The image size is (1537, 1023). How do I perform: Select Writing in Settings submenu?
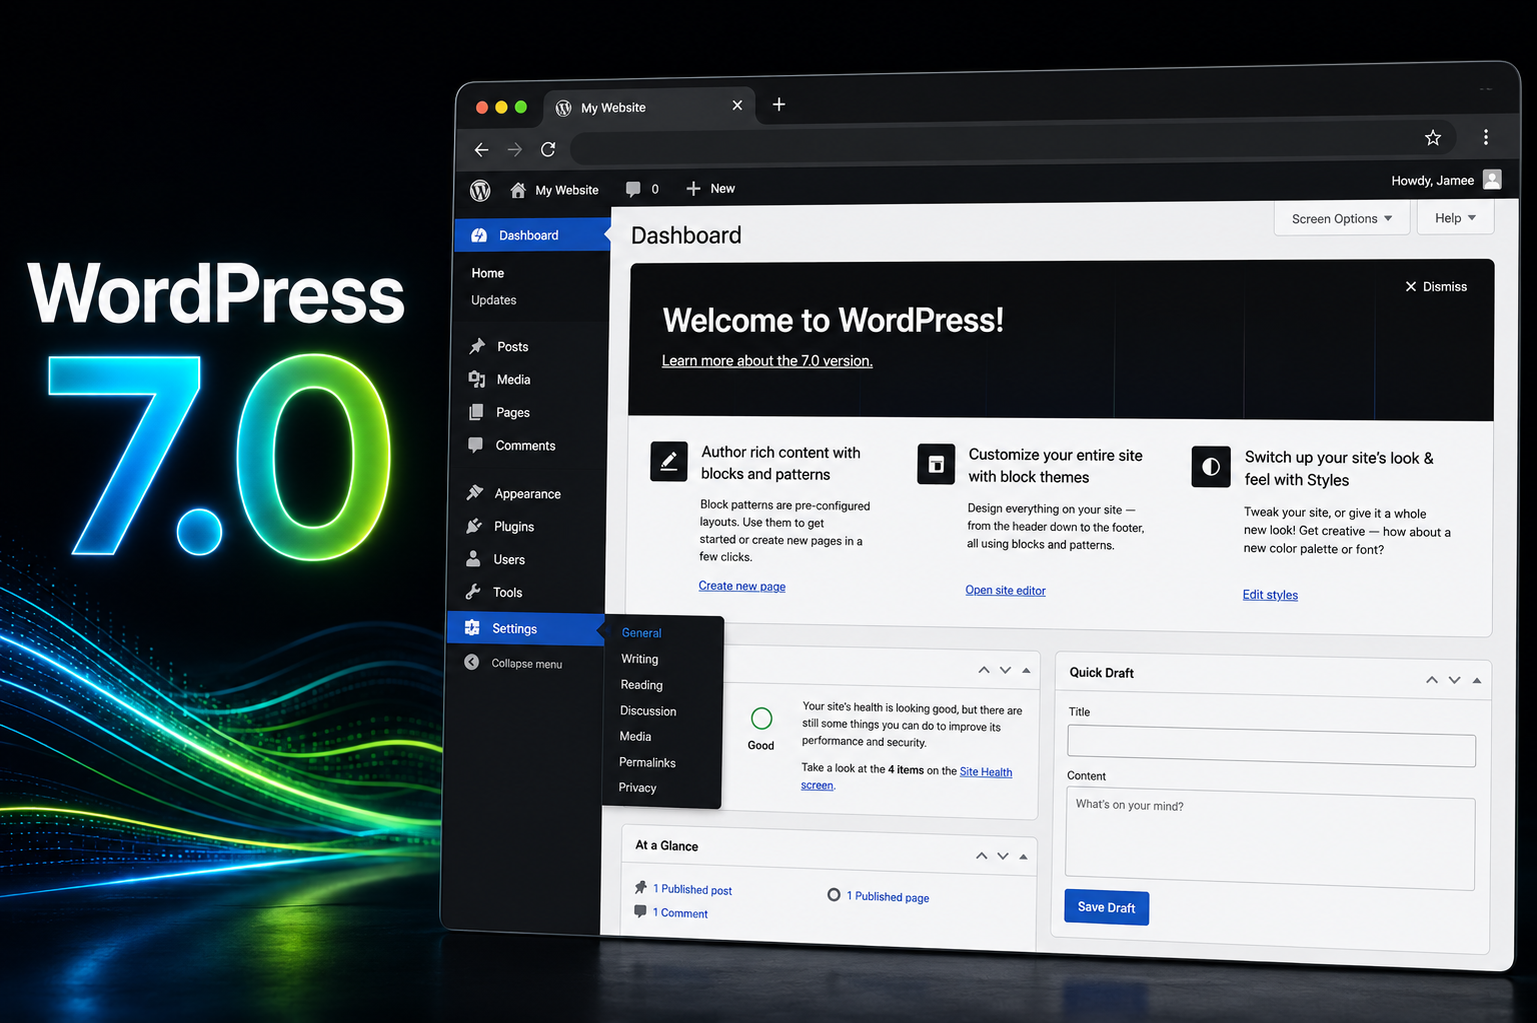click(639, 659)
